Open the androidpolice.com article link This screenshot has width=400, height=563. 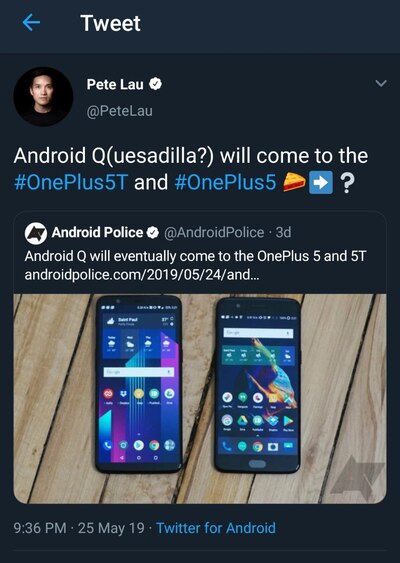click(141, 275)
